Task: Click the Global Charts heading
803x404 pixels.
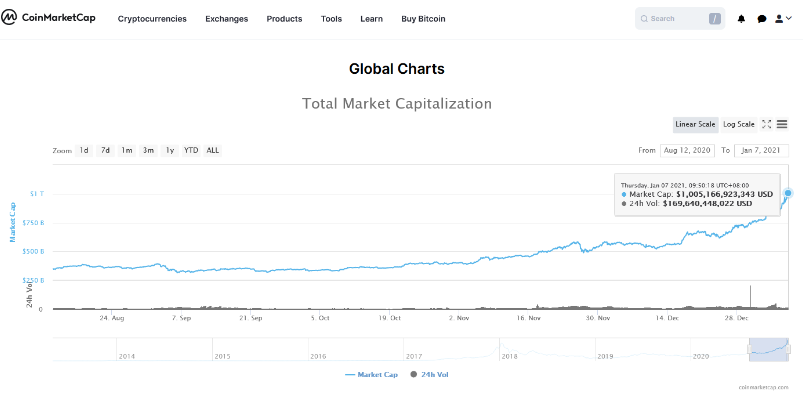Action: pyautogui.click(x=396, y=69)
